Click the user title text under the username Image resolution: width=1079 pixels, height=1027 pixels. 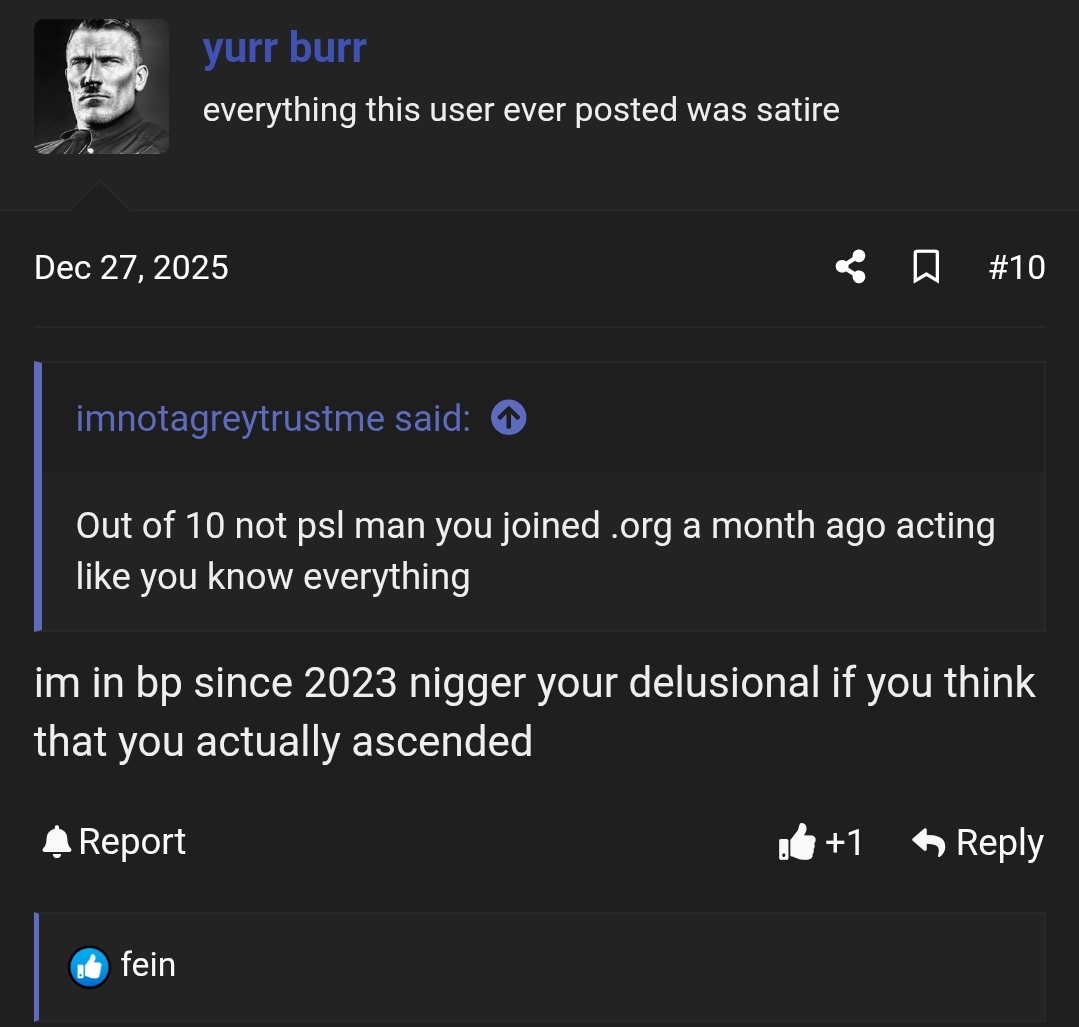click(x=521, y=109)
